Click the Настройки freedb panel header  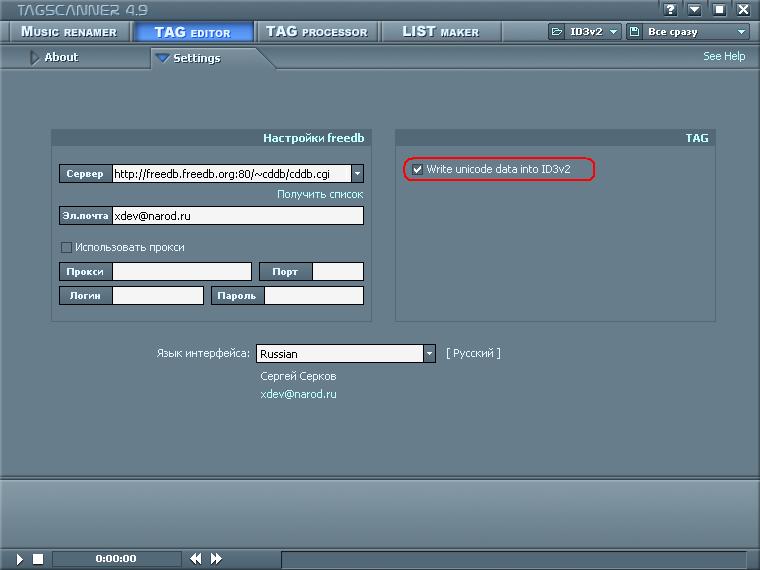(211, 138)
